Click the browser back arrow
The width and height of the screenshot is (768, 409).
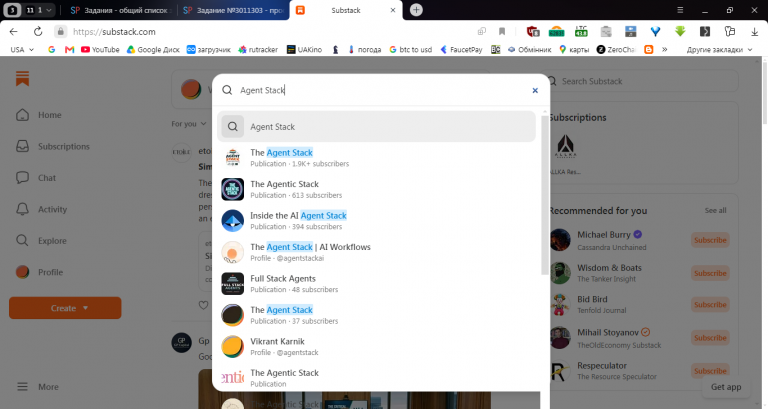[14, 31]
